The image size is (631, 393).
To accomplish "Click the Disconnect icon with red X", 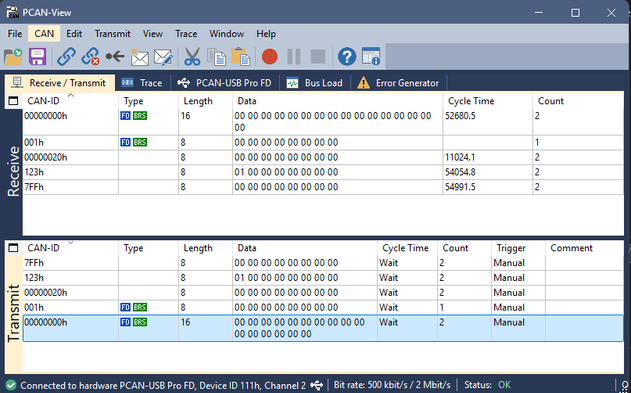I will pos(90,57).
